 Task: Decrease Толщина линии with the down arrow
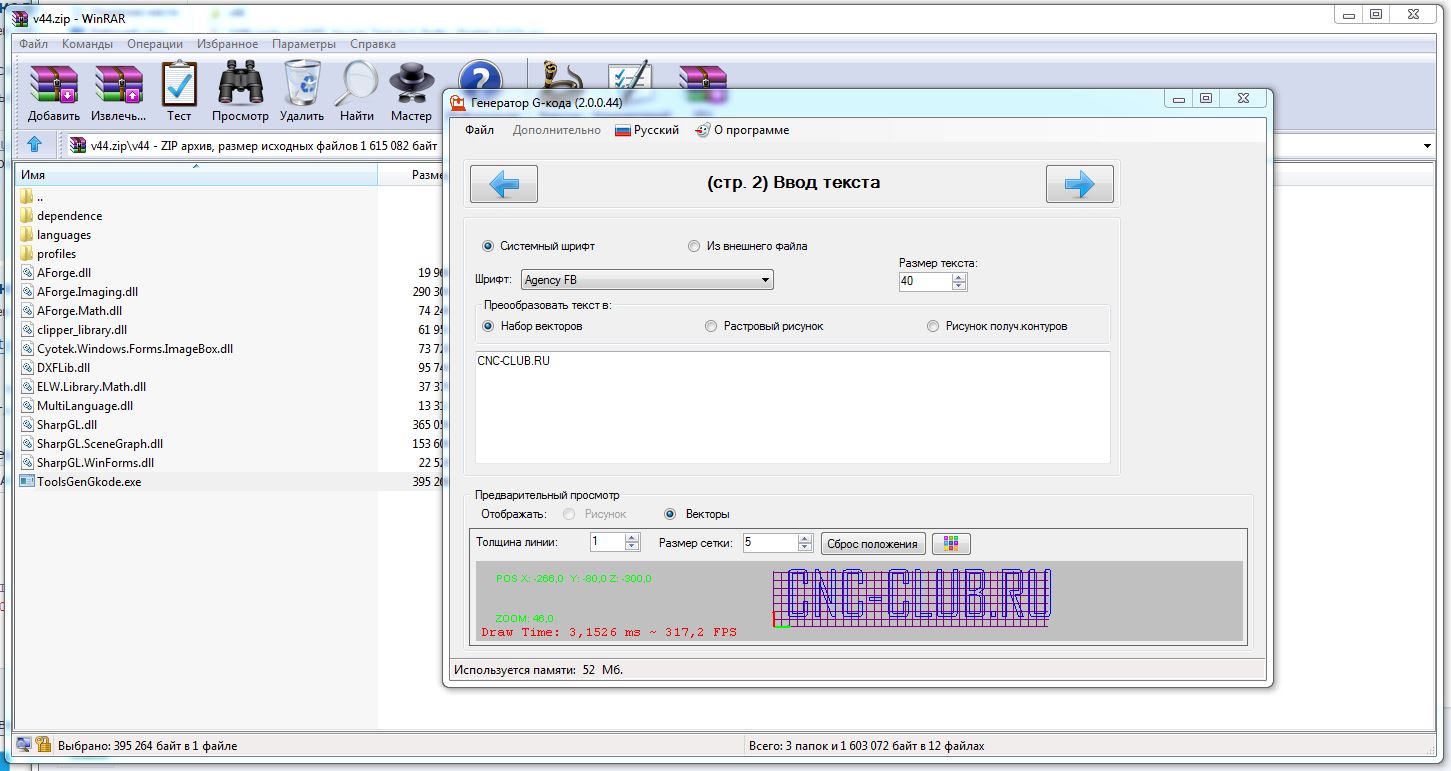click(632, 547)
